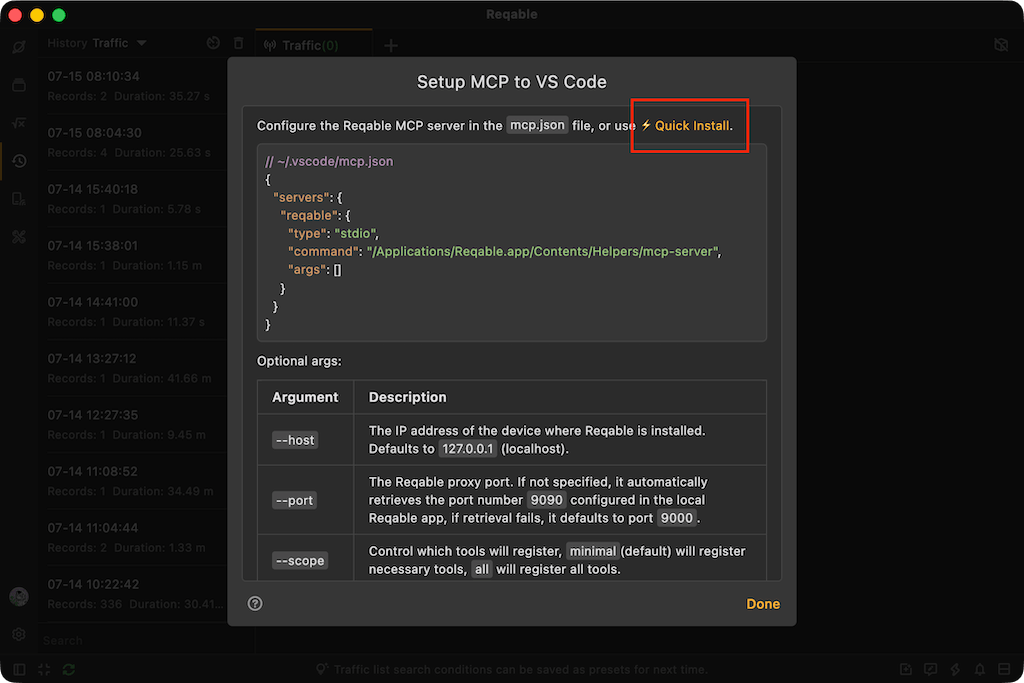Toggle the split view layout icon
This screenshot has height=683, width=1024.
pyautogui.click(x=1004, y=669)
